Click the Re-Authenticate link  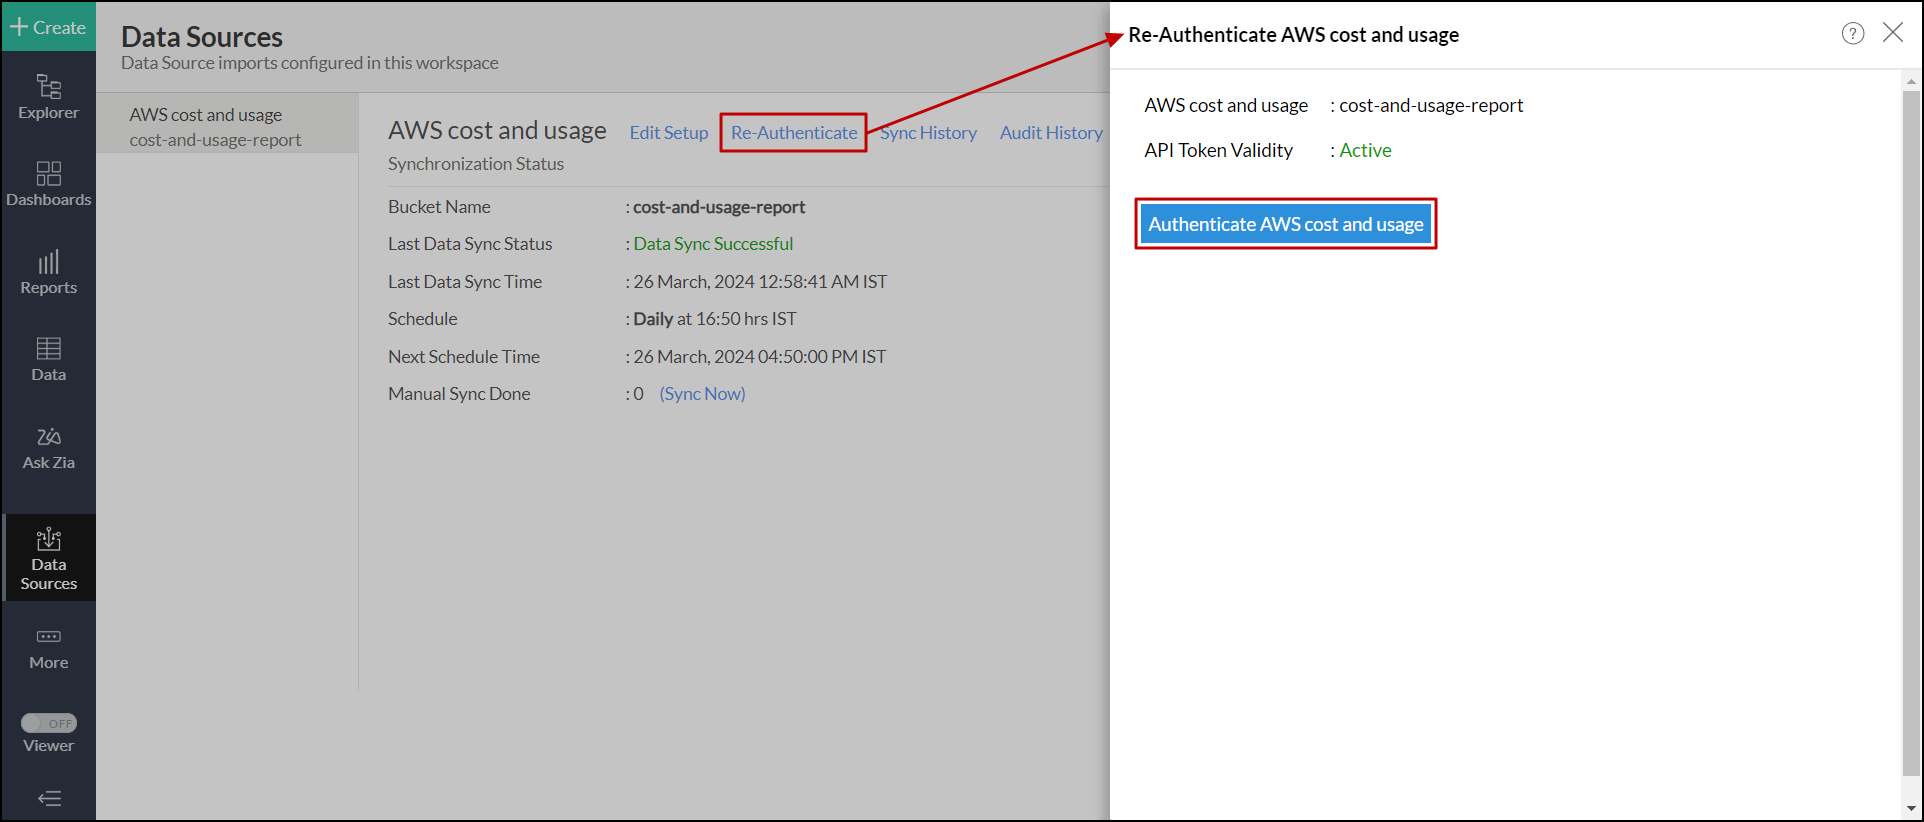(x=793, y=133)
